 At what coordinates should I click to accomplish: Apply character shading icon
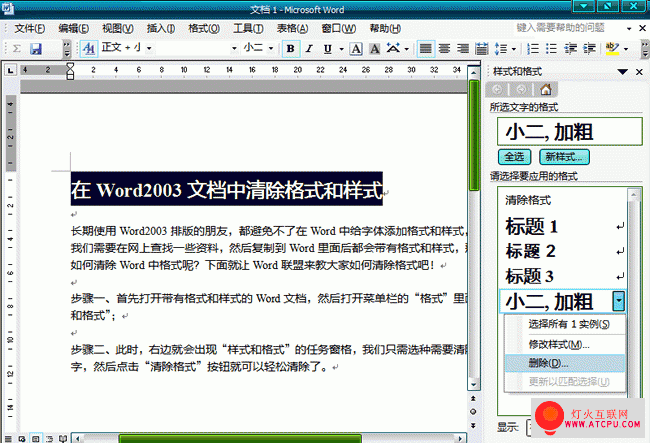click(374, 49)
